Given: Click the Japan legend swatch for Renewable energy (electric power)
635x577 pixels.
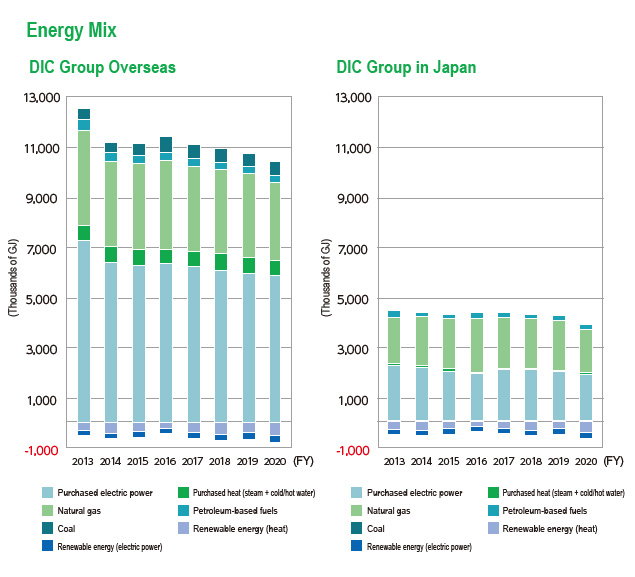Looking at the screenshot, I should [x=357, y=546].
